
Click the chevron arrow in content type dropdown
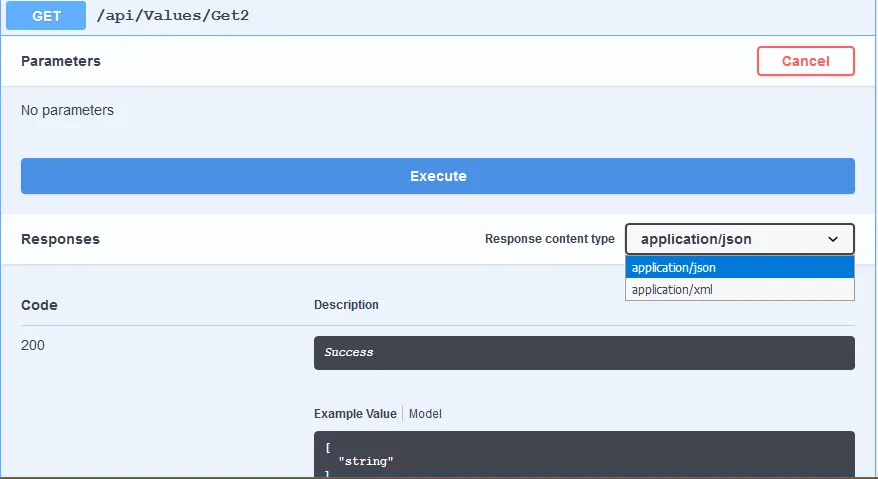coord(833,239)
